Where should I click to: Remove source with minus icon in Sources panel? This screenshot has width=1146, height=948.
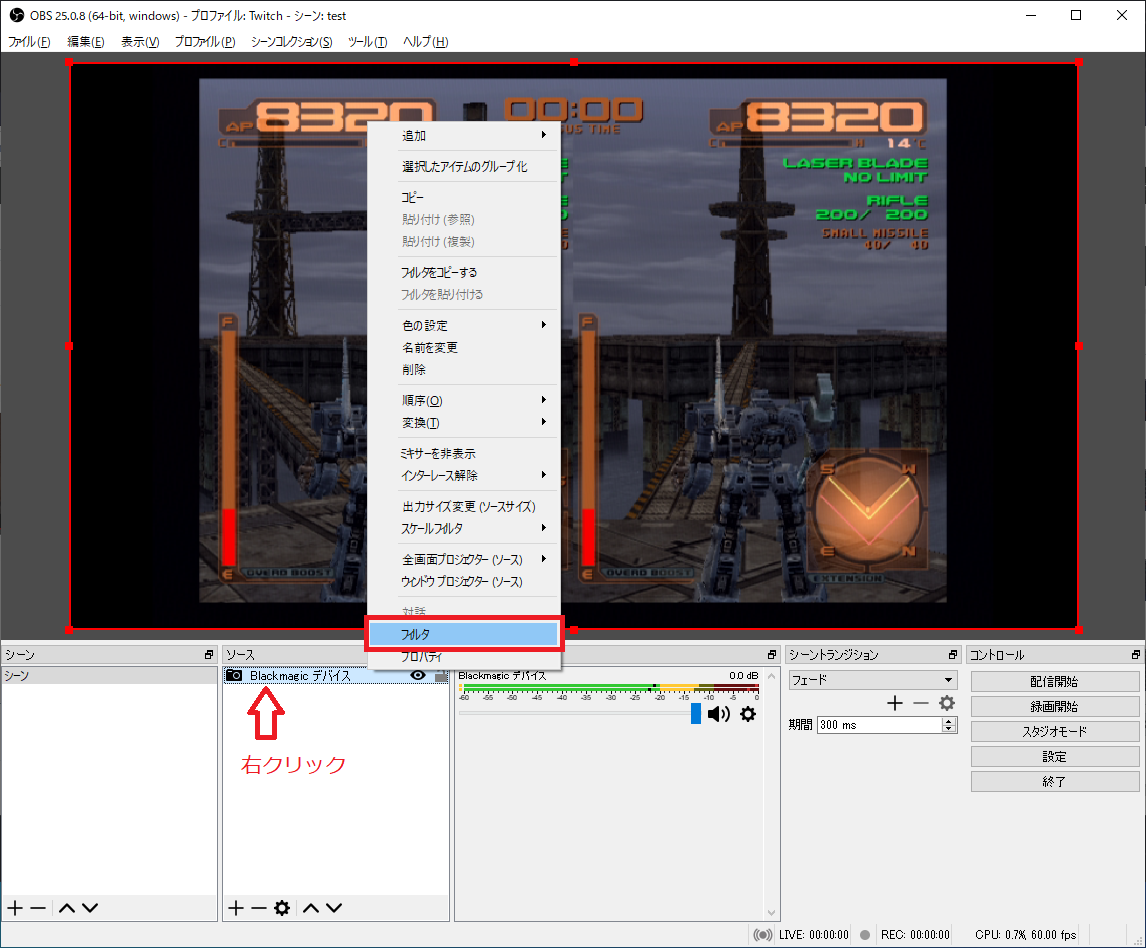(x=259, y=908)
